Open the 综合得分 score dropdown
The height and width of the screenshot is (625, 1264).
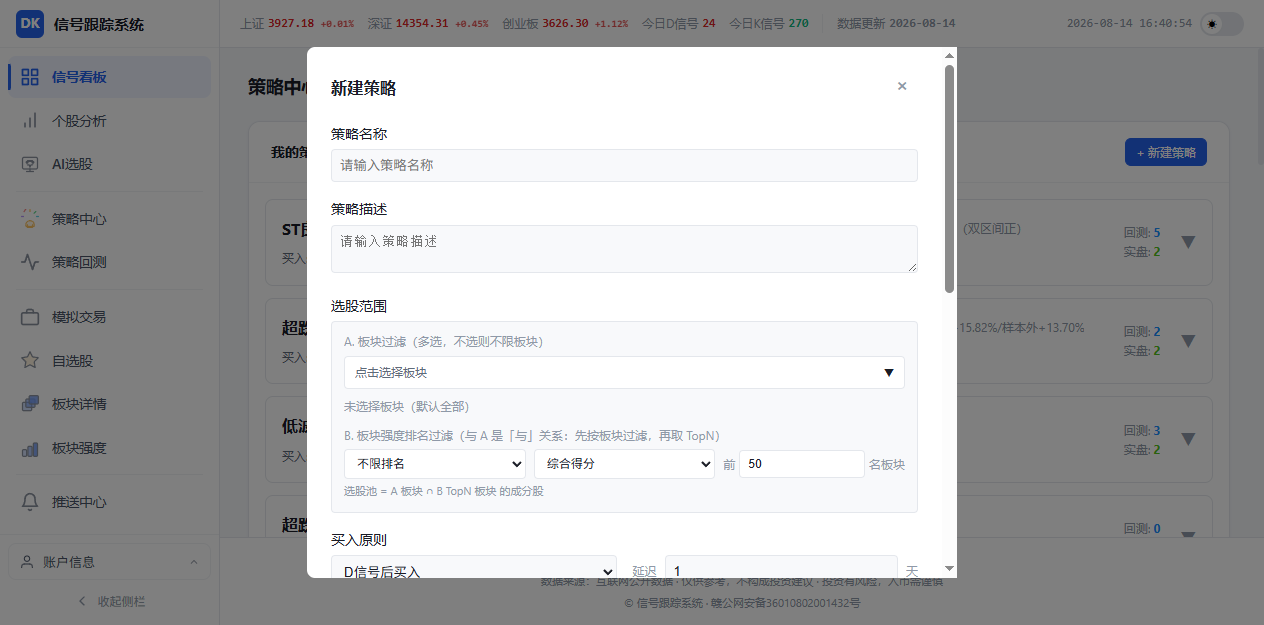tap(624, 464)
